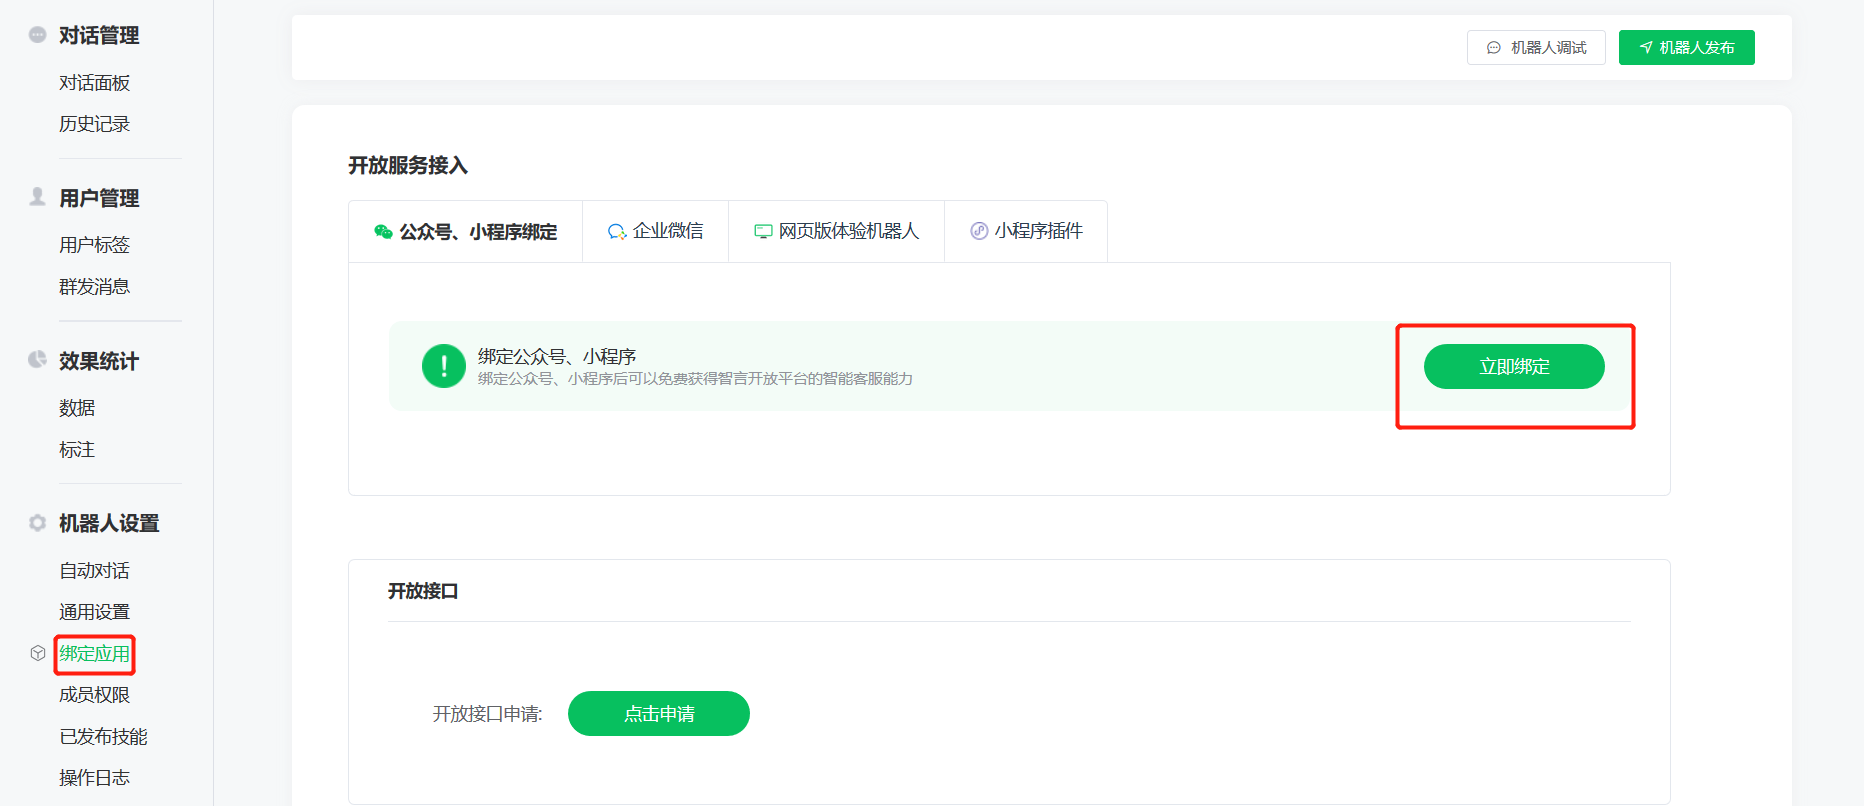Screen dimensions: 1864x806
Task: Open 机器人调试
Action: click(x=1536, y=47)
